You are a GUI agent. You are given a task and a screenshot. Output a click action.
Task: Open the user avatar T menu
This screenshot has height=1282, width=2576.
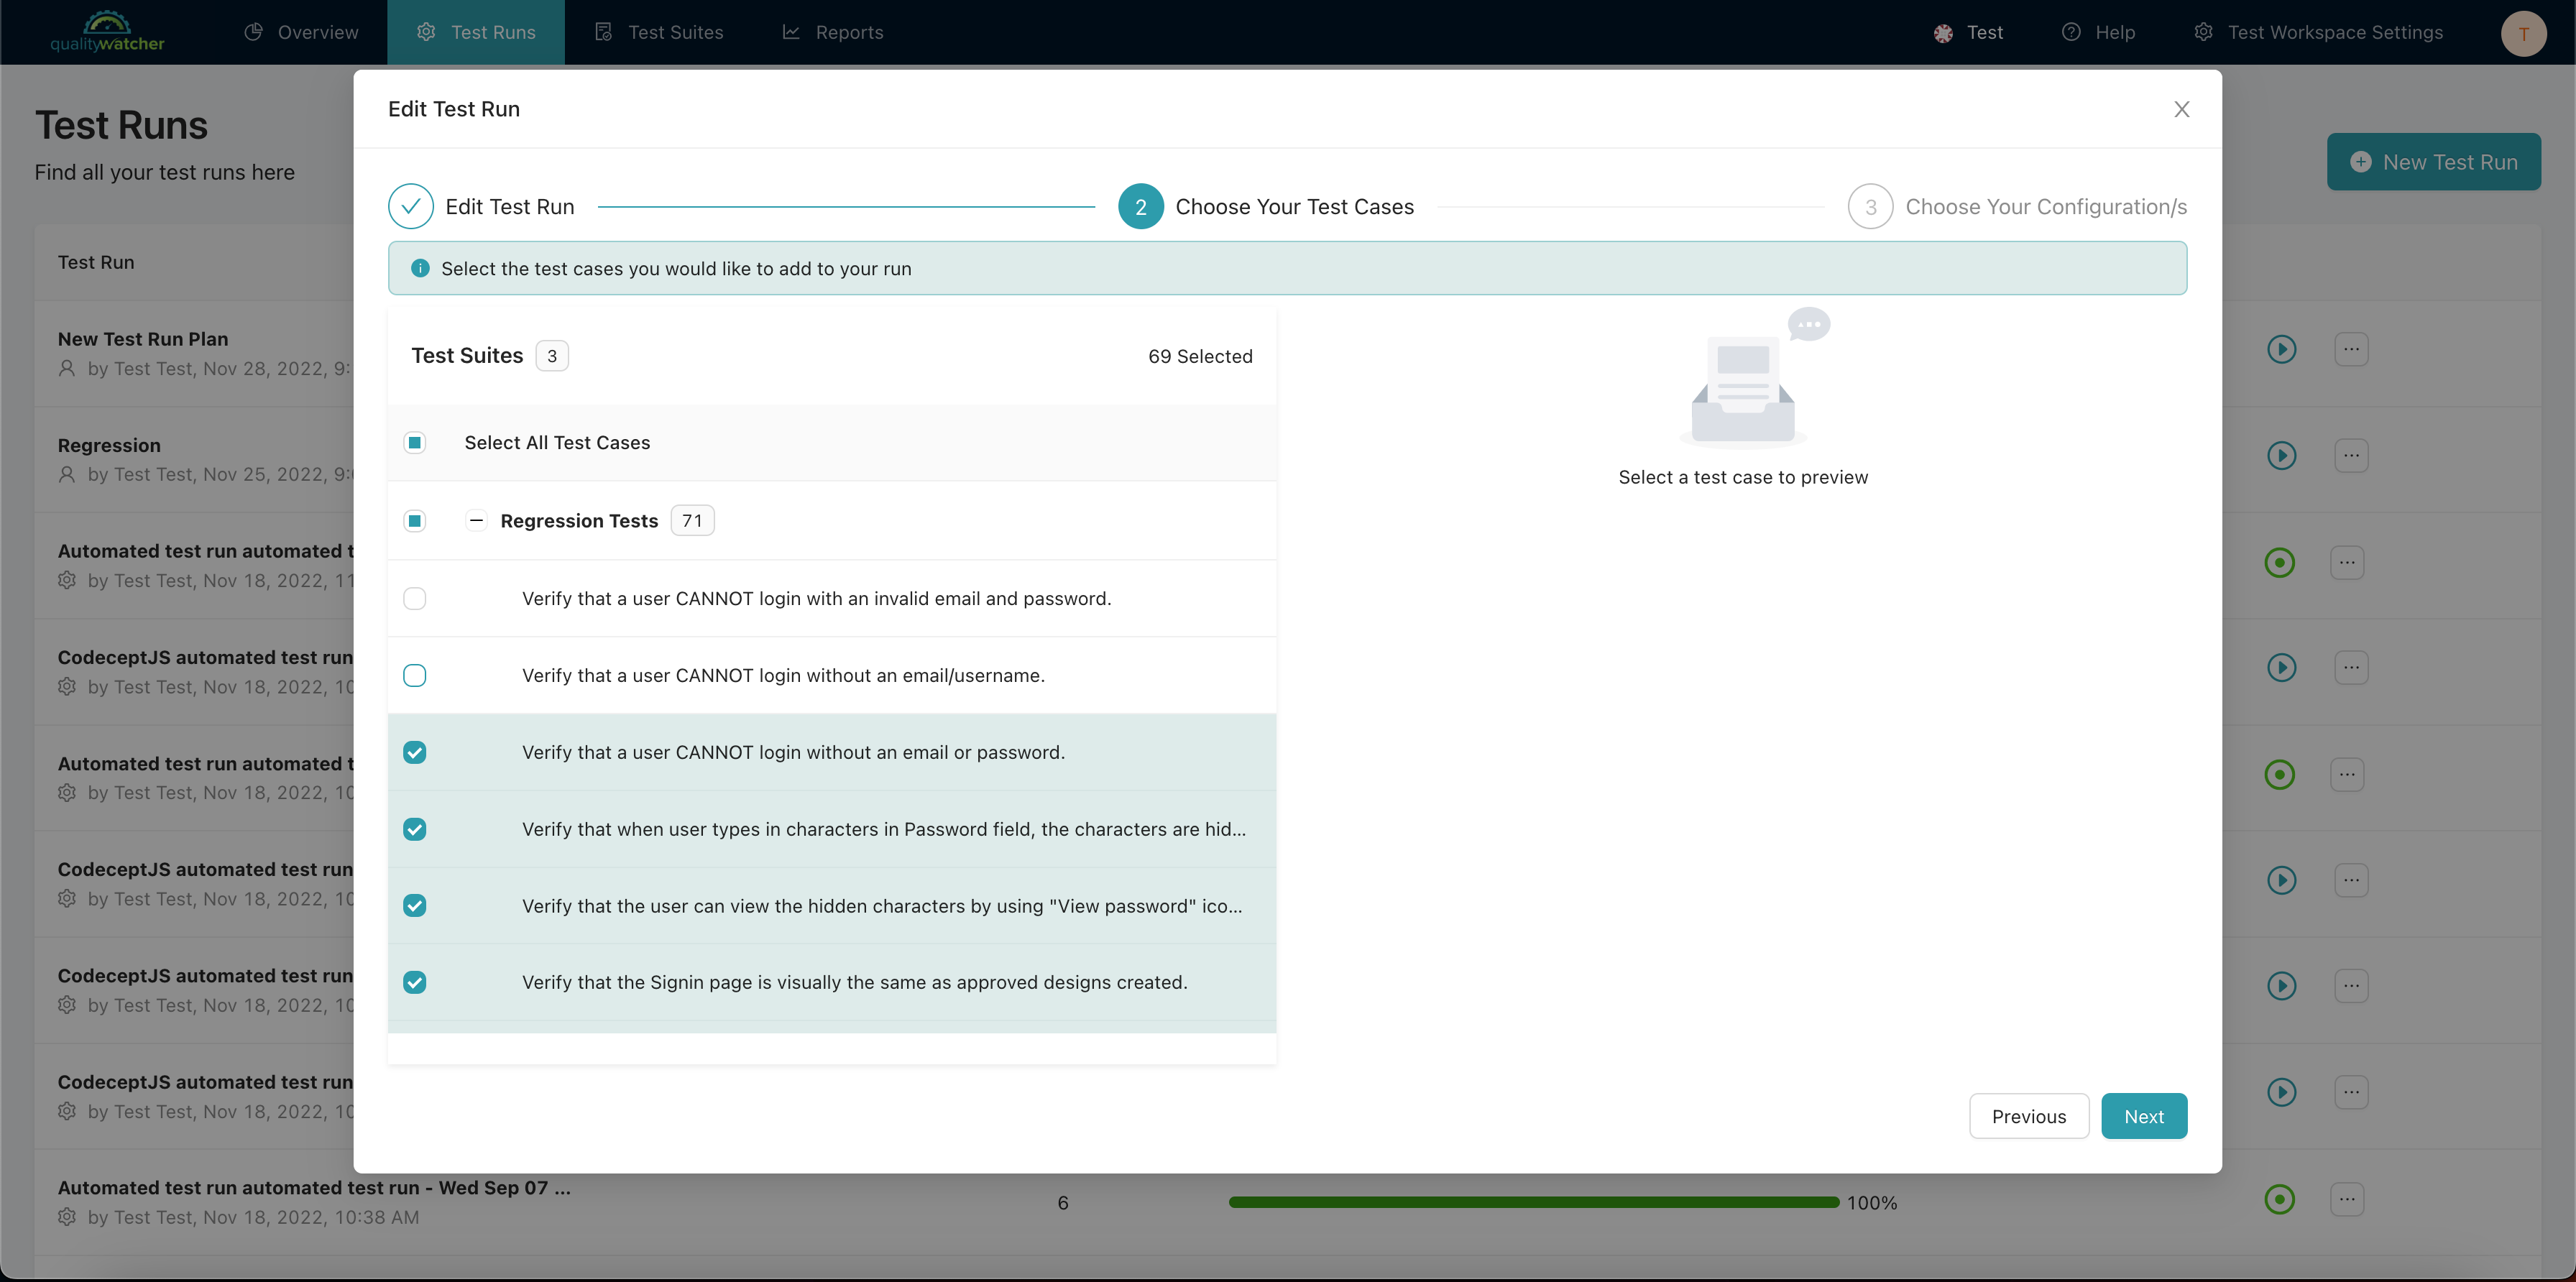click(x=2523, y=33)
